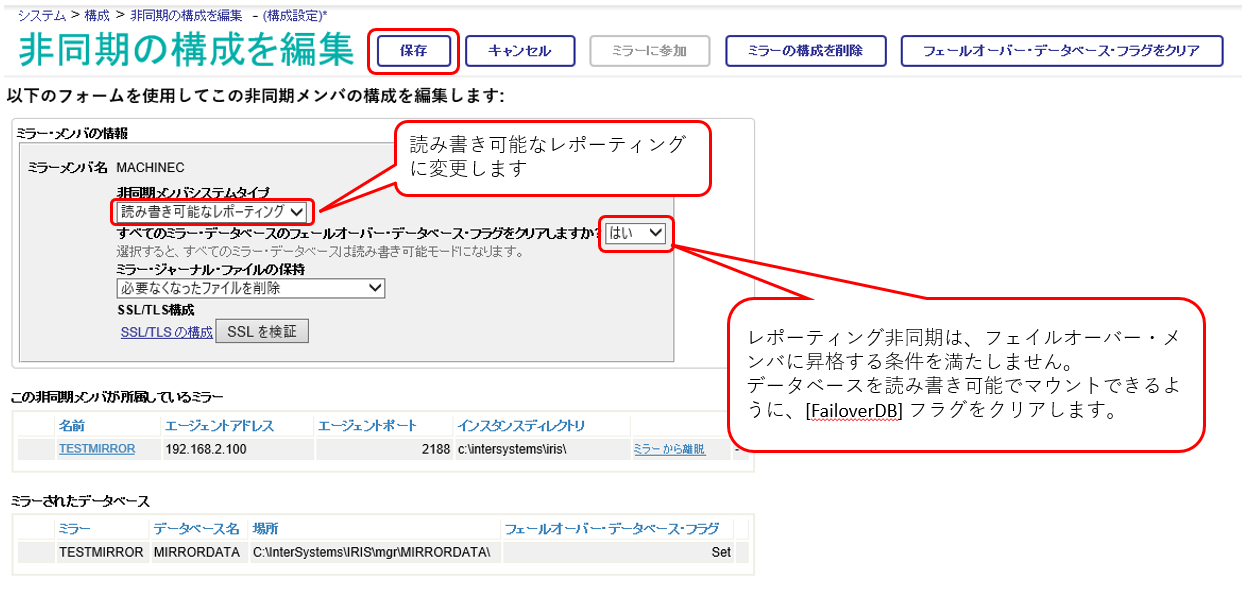Click 非同期の構成を編集 breadcrumb item
This screenshot has height=593, width=1242.
tap(185, 16)
